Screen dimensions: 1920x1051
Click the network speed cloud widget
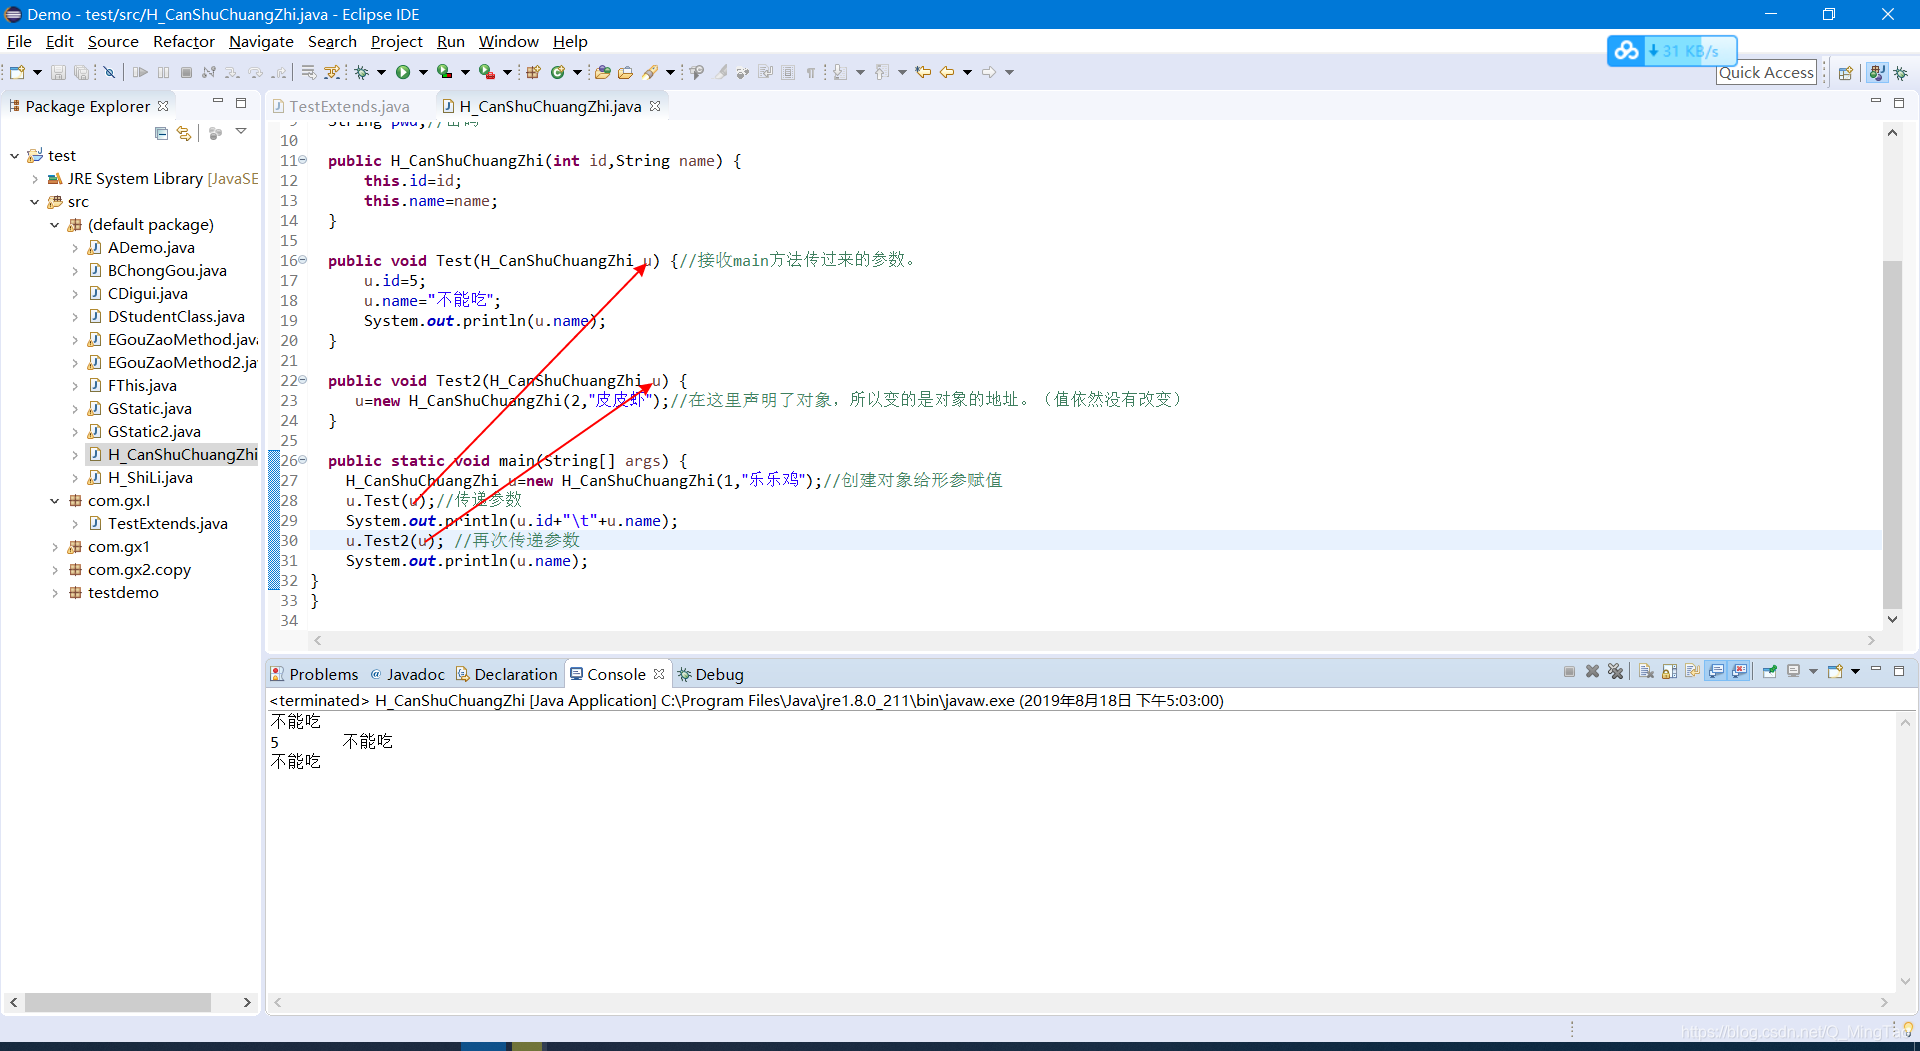click(1672, 51)
